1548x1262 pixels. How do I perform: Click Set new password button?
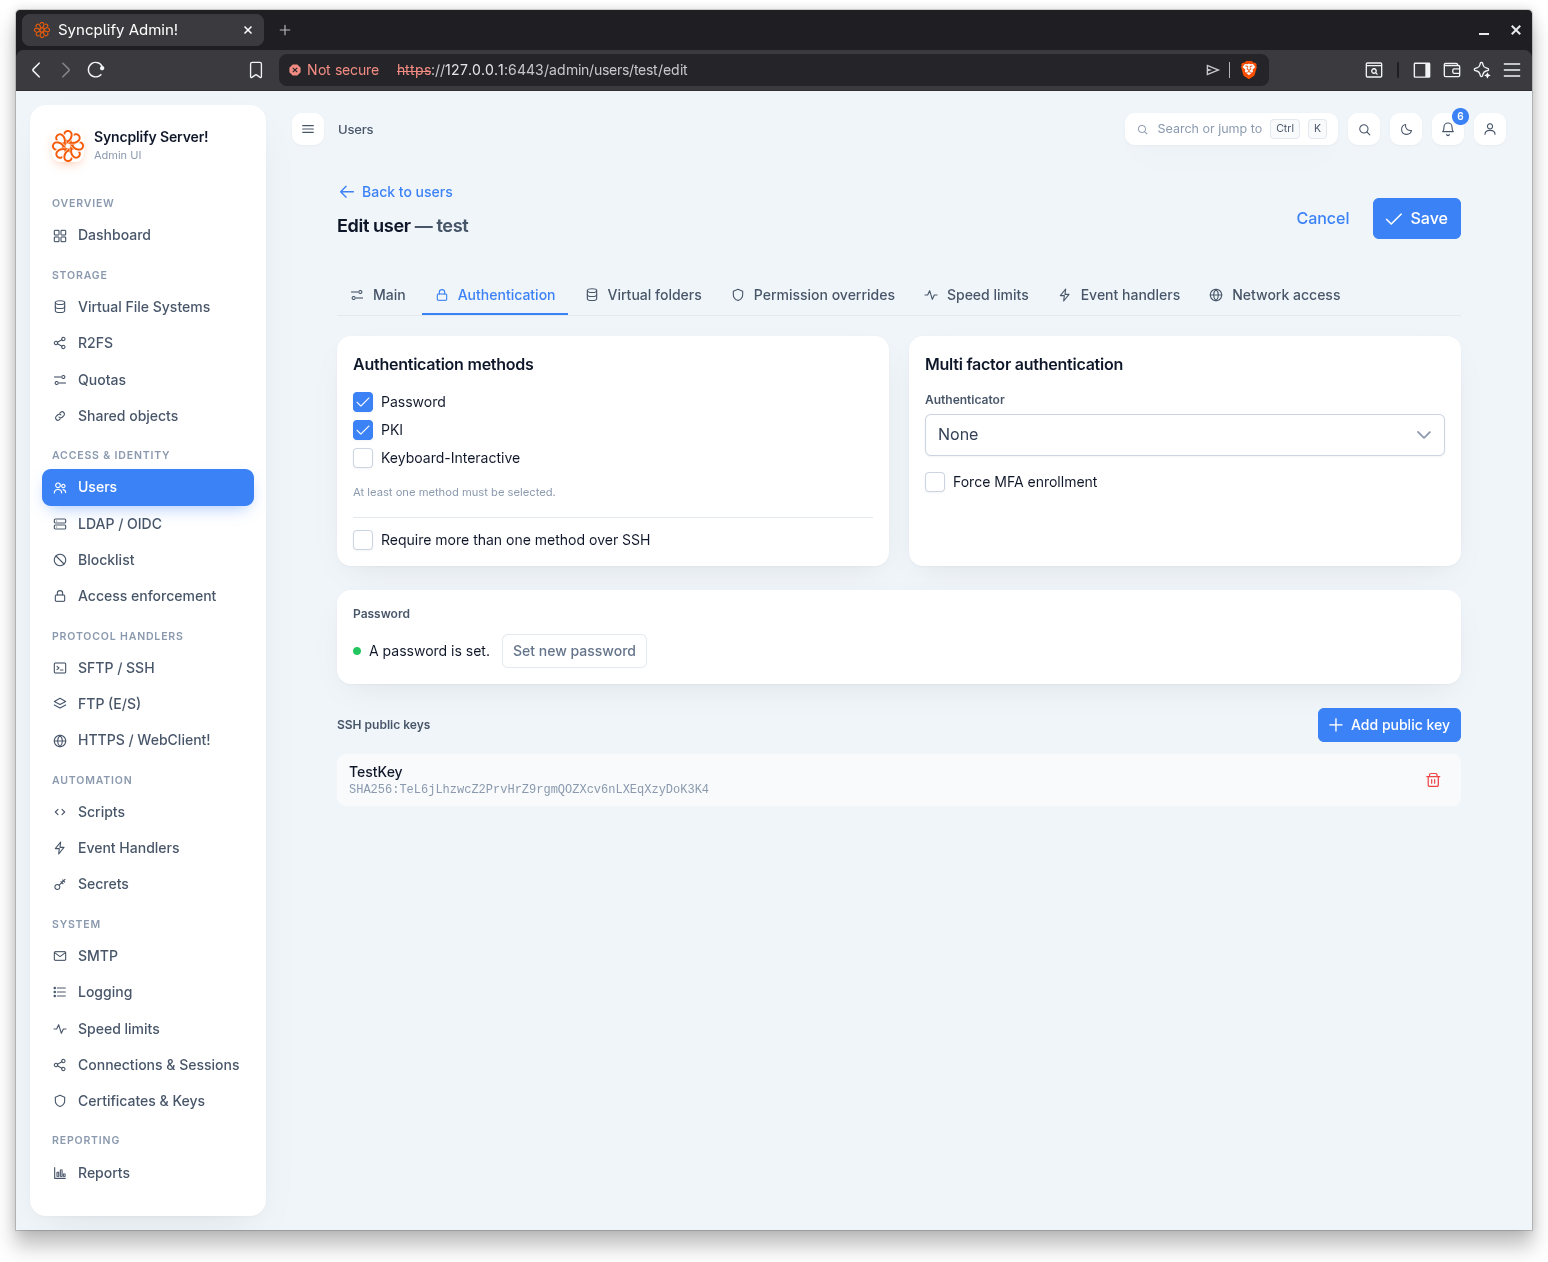[574, 651]
